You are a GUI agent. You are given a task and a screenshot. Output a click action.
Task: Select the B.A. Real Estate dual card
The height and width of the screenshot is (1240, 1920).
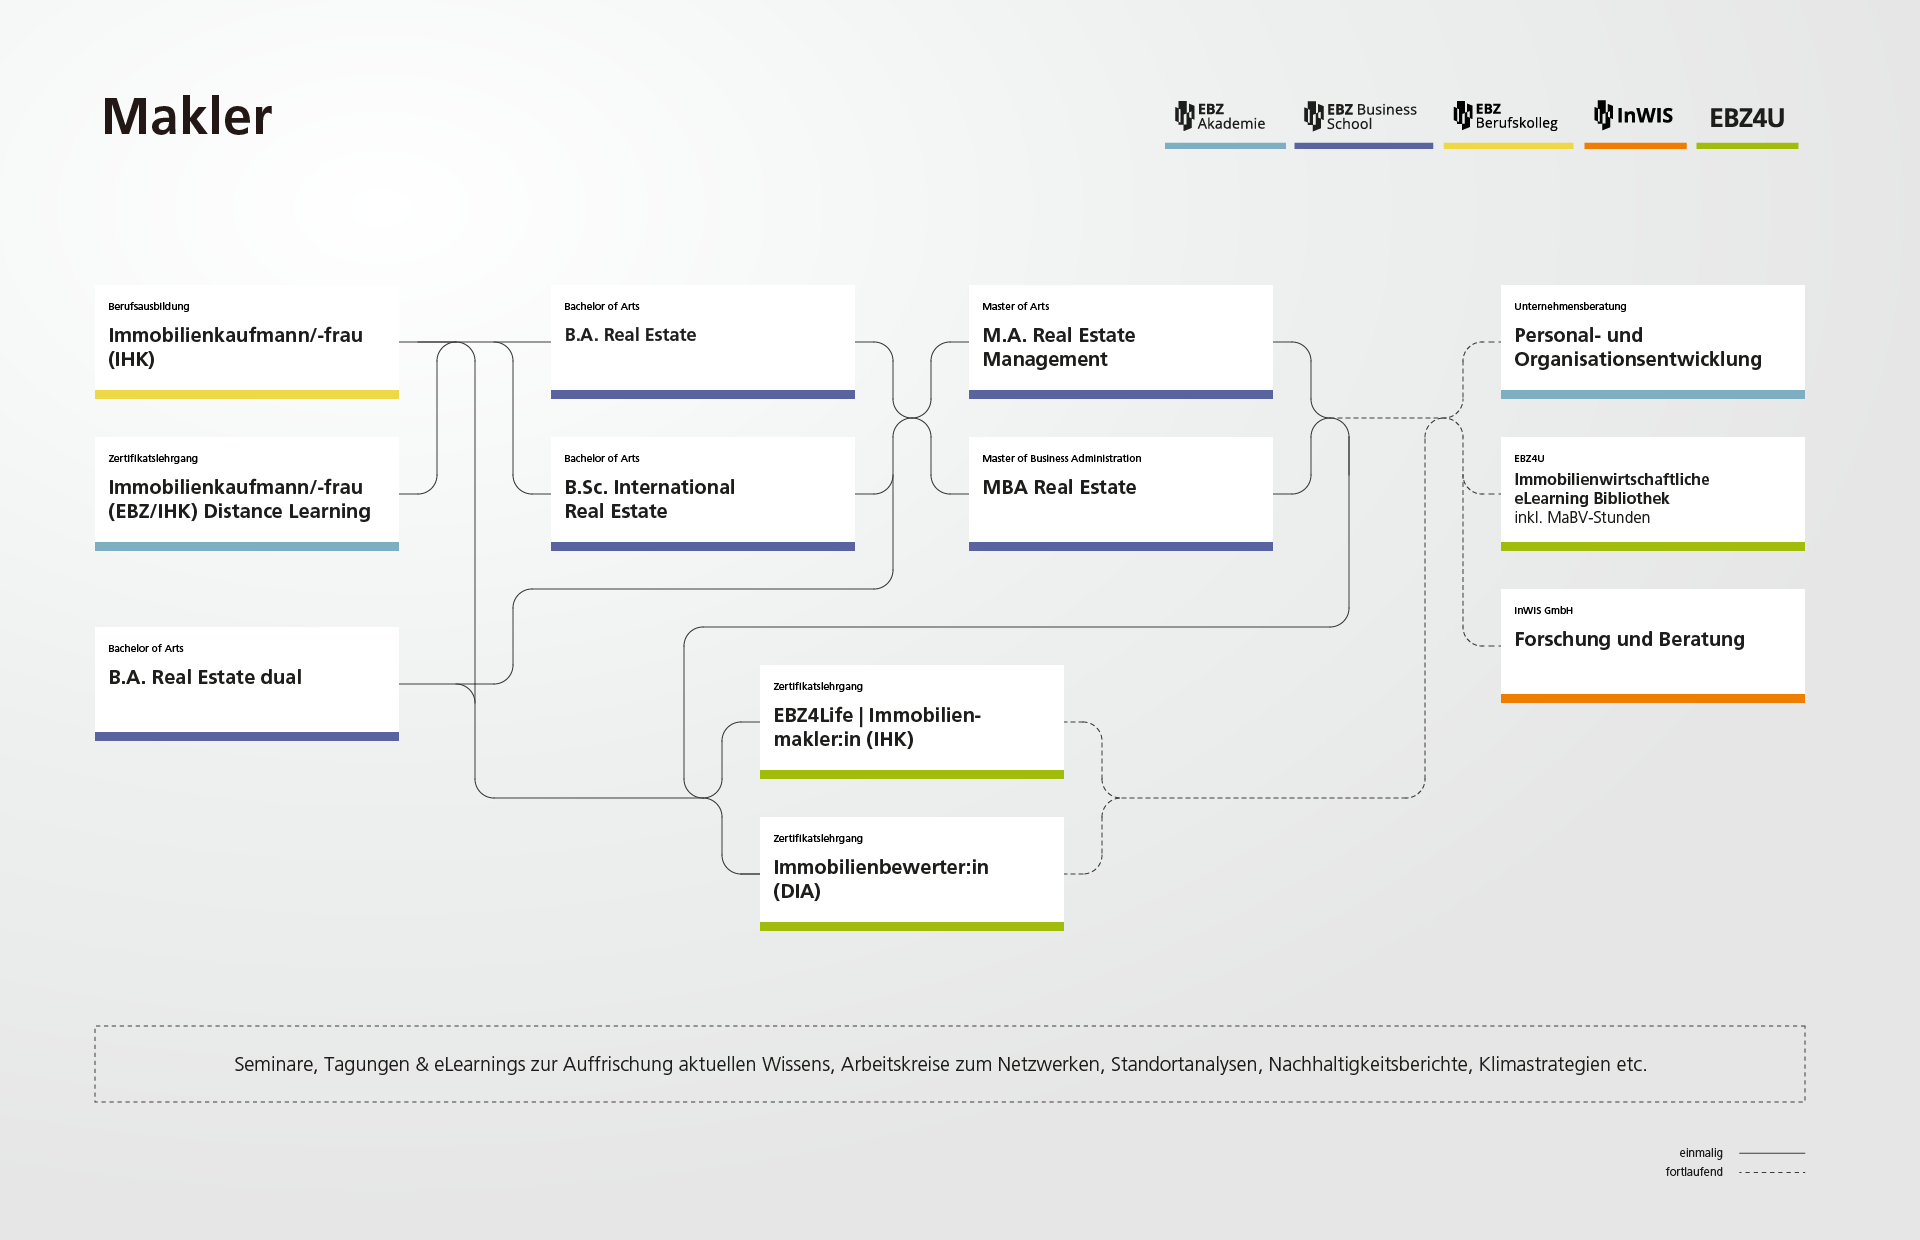[x=247, y=684]
